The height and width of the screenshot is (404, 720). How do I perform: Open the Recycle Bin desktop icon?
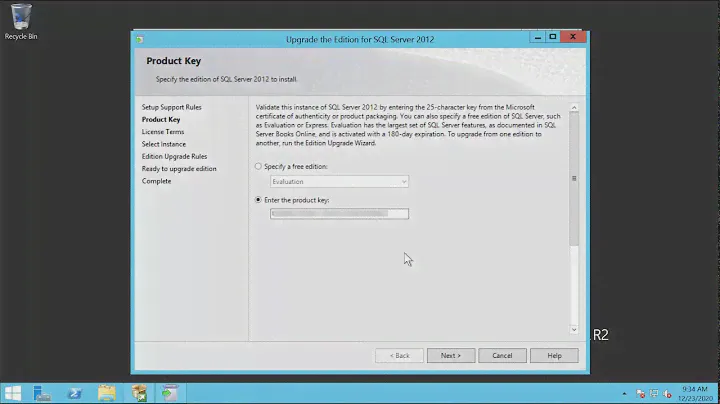tap(20, 20)
